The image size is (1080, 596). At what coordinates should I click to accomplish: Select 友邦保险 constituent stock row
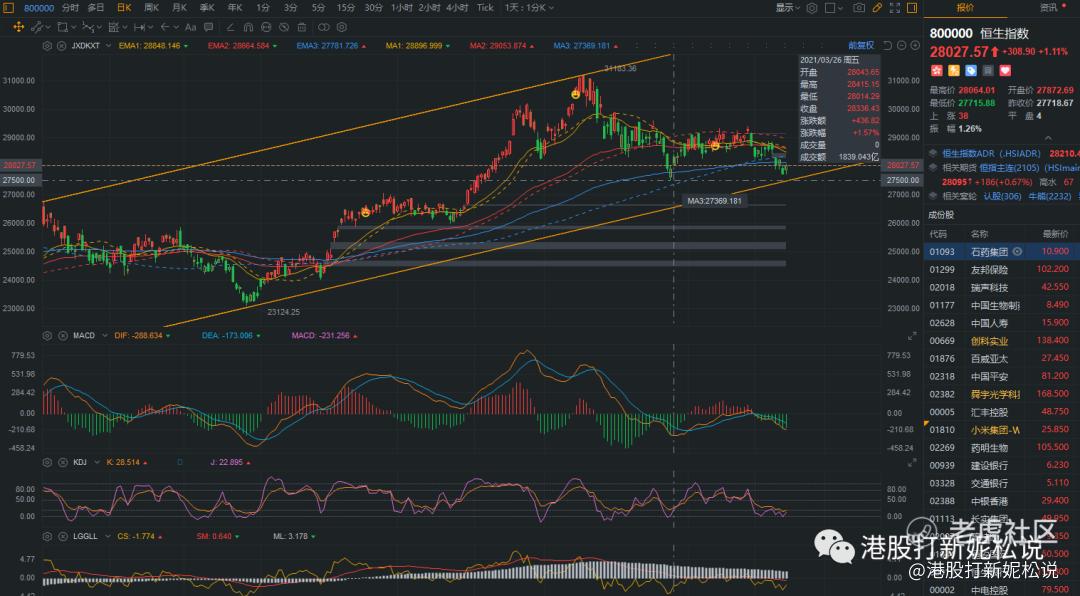point(1001,269)
